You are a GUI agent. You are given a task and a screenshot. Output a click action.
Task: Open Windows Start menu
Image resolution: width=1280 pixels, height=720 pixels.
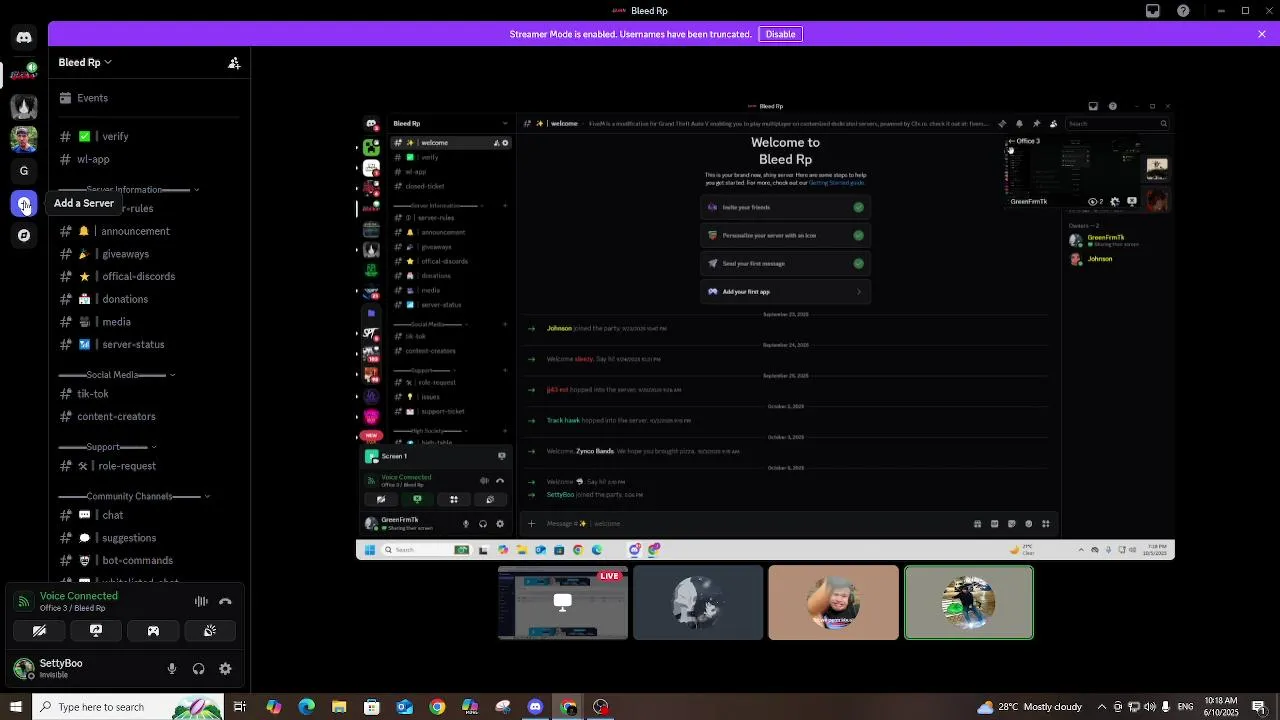[x=15, y=707]
